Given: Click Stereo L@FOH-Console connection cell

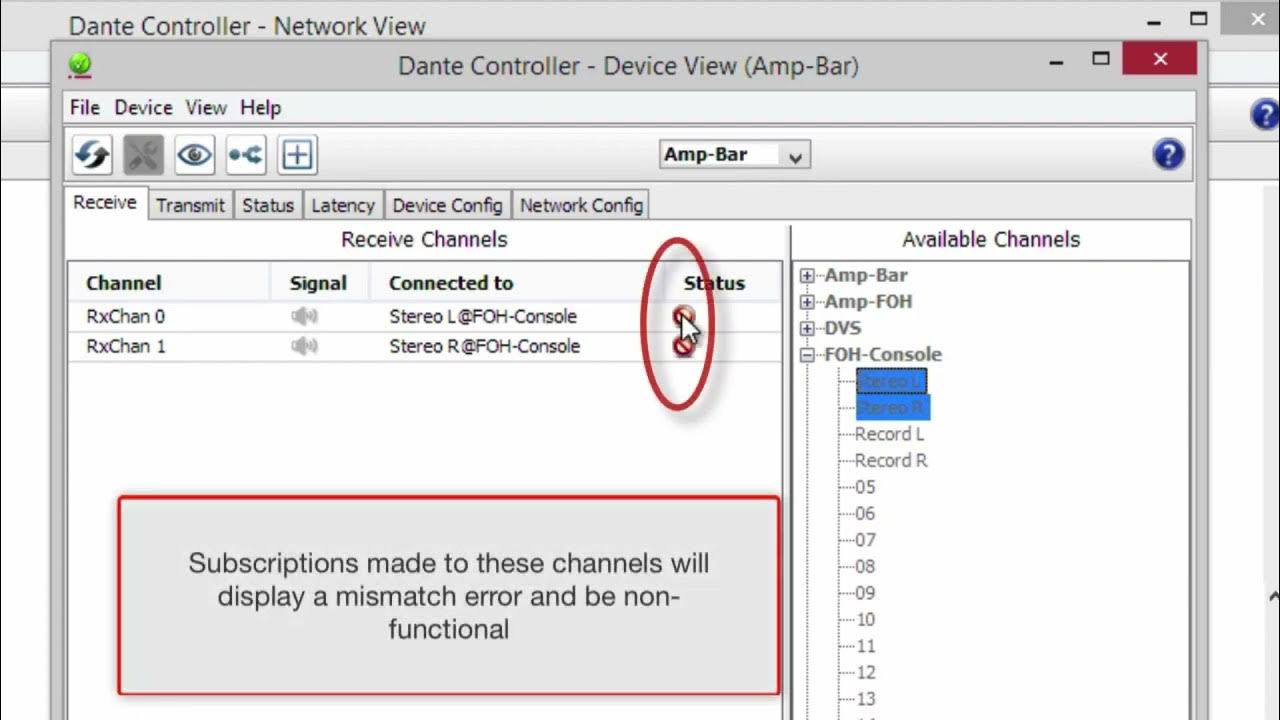Looking at the screenshot, I should [x=483, y=316].
